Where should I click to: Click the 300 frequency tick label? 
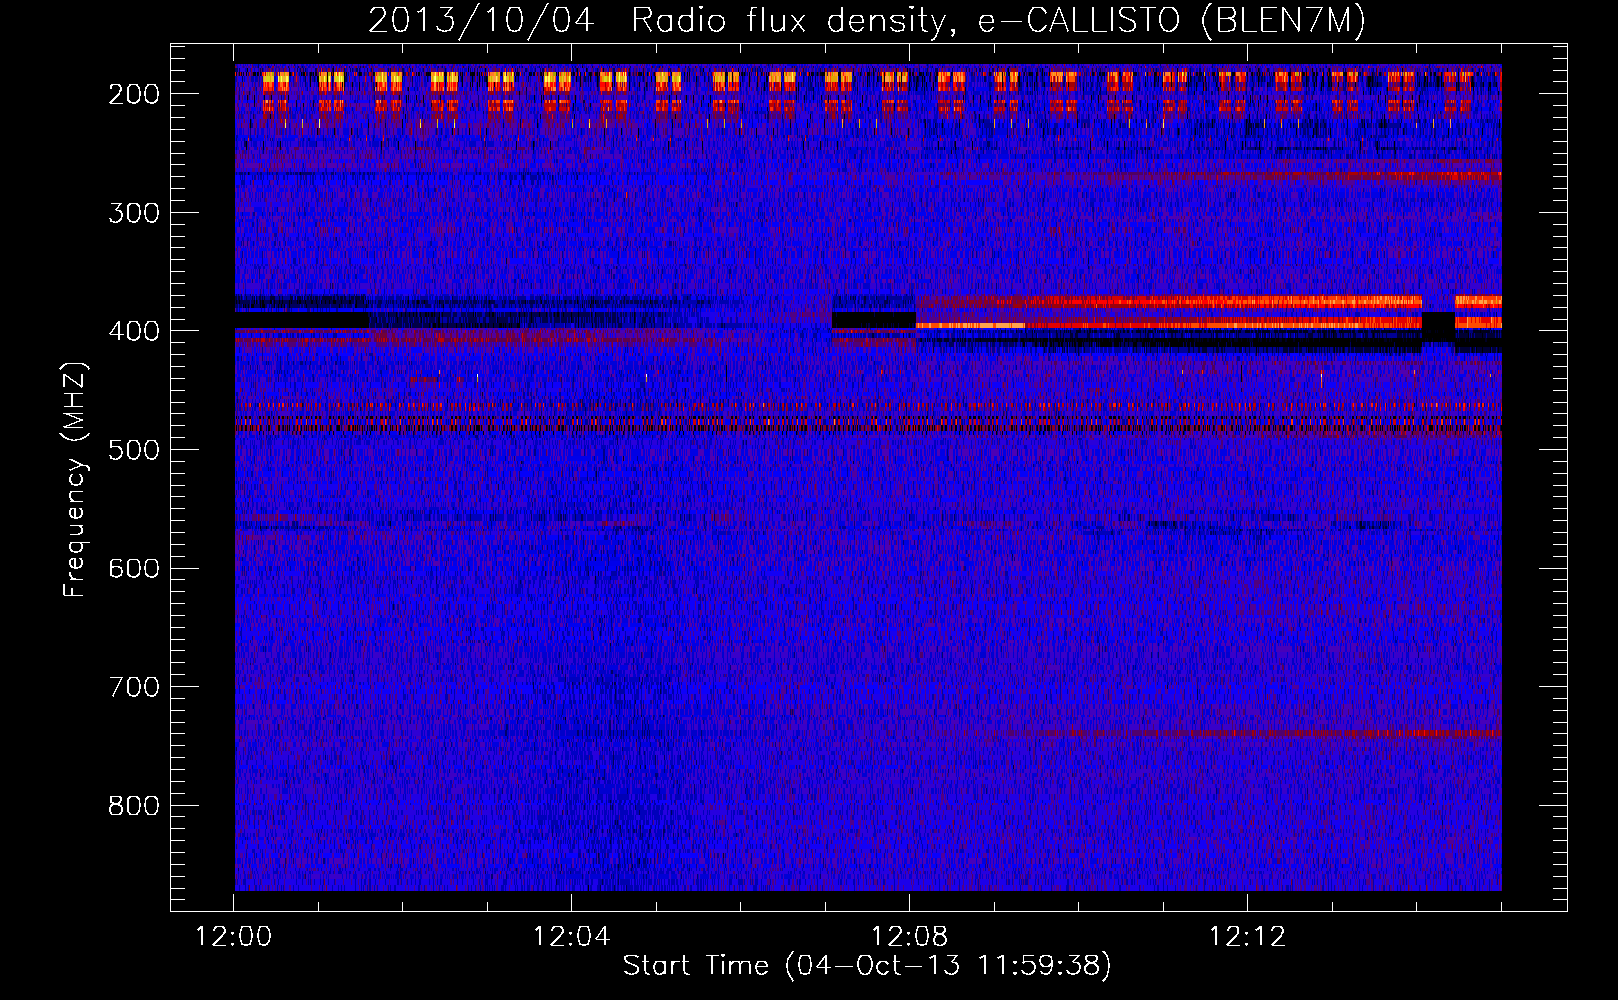[133, 212]
